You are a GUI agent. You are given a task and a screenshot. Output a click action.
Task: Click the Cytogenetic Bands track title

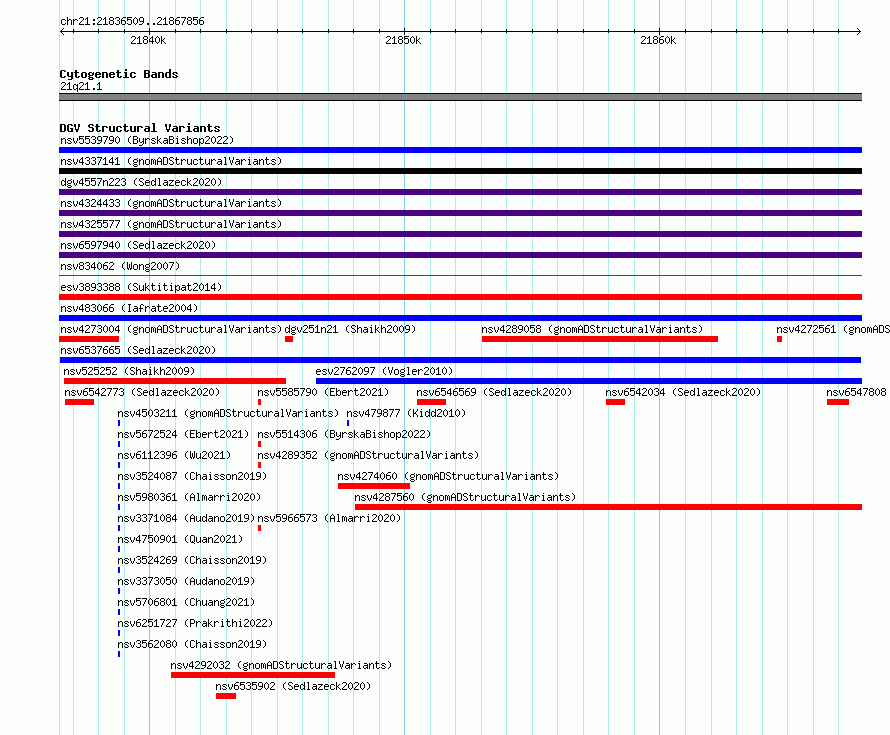119,74
